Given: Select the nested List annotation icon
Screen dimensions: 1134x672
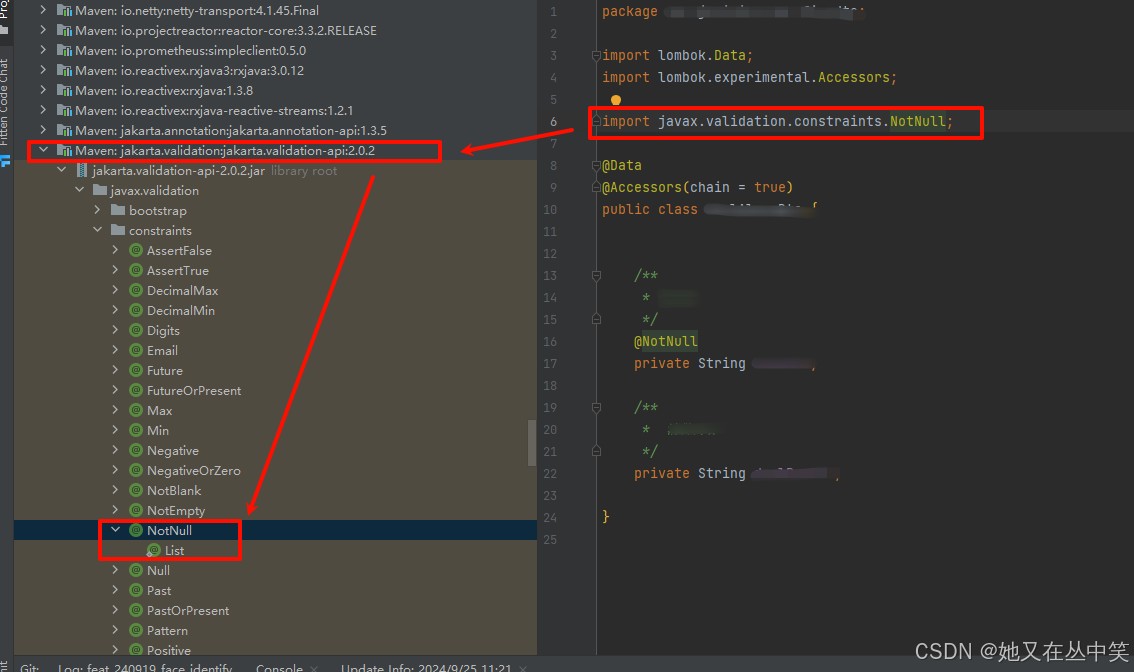Looking at the screenshot, I should (x=153, y=550).
